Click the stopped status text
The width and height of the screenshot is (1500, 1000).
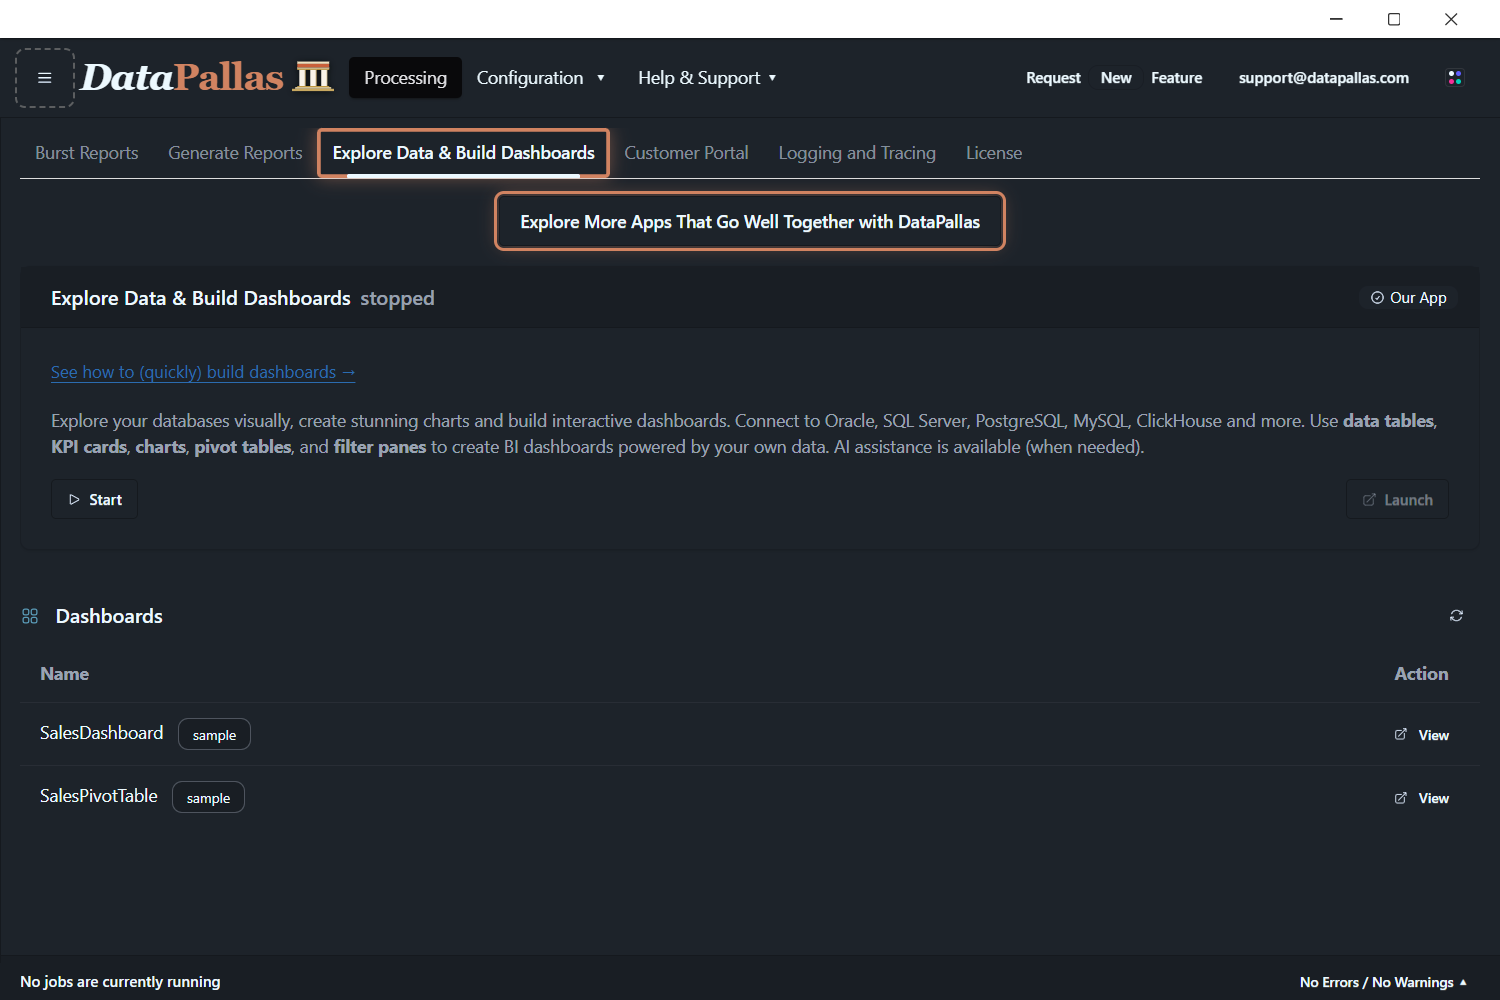click(397, 298)
